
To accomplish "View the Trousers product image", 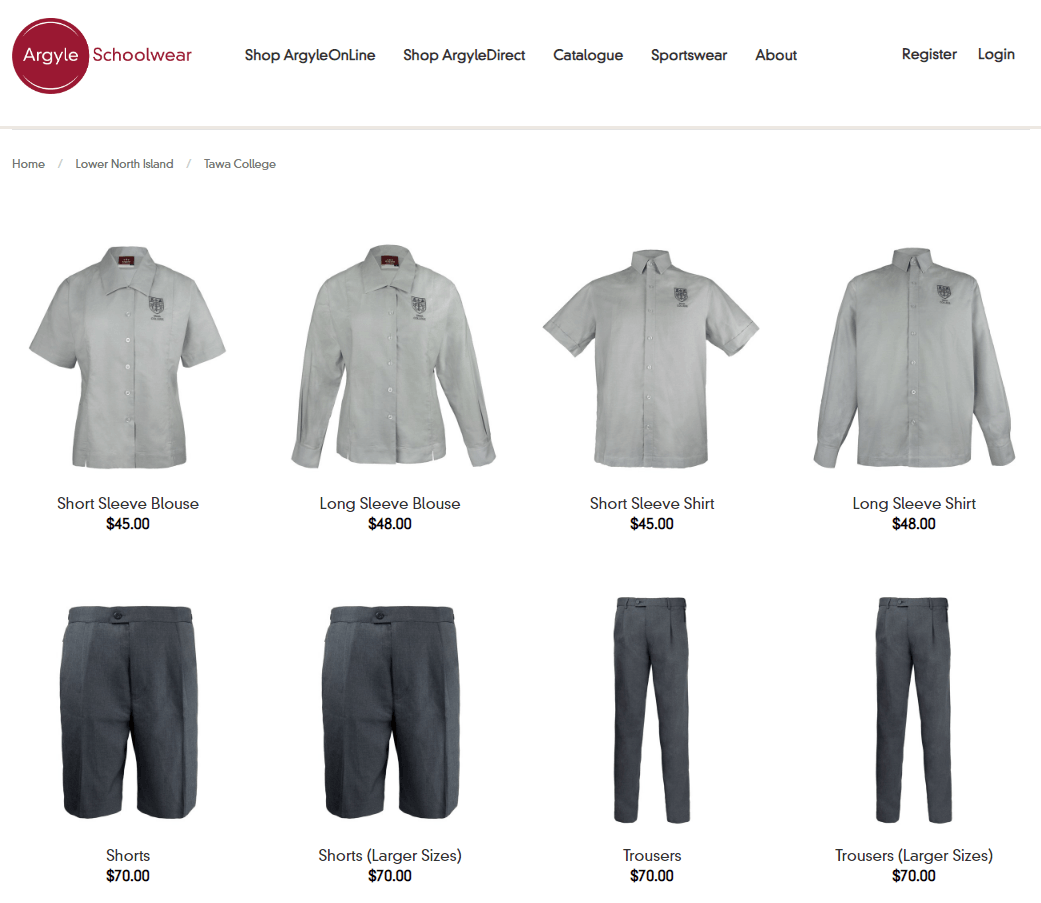I will 651,710.
